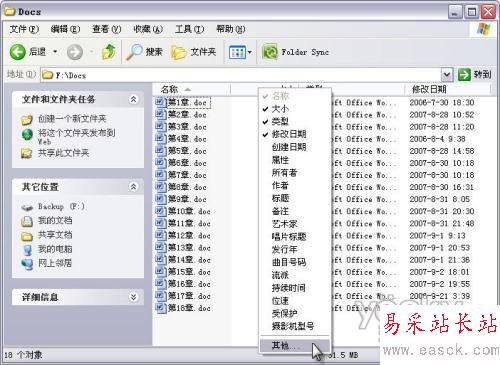The height and width of the screenshot is (365, 500).
Task: Enable the 属性 column option
Action: coord(295,160)
